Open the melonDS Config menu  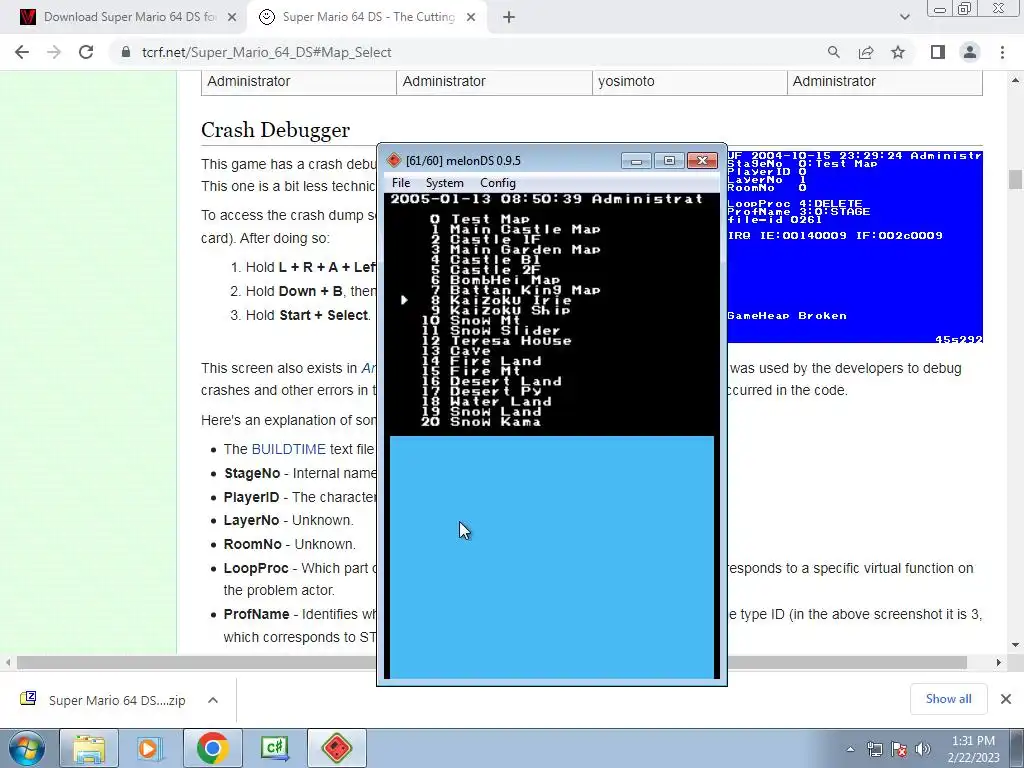[498, 183]
